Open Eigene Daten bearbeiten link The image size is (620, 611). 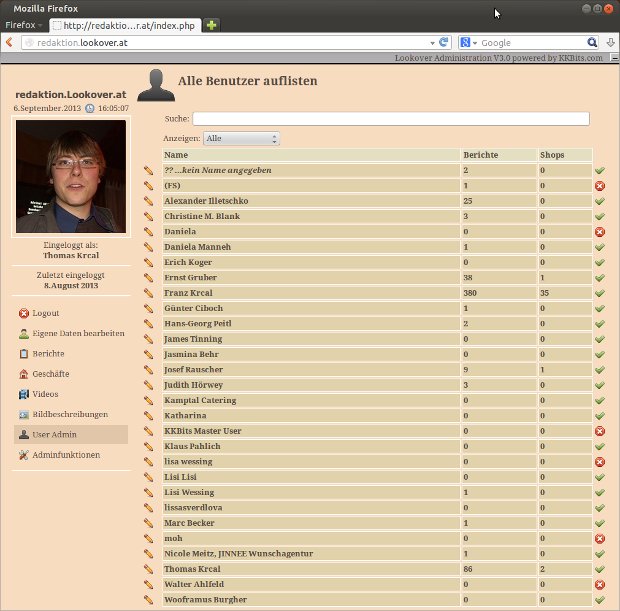coord(78,333)
